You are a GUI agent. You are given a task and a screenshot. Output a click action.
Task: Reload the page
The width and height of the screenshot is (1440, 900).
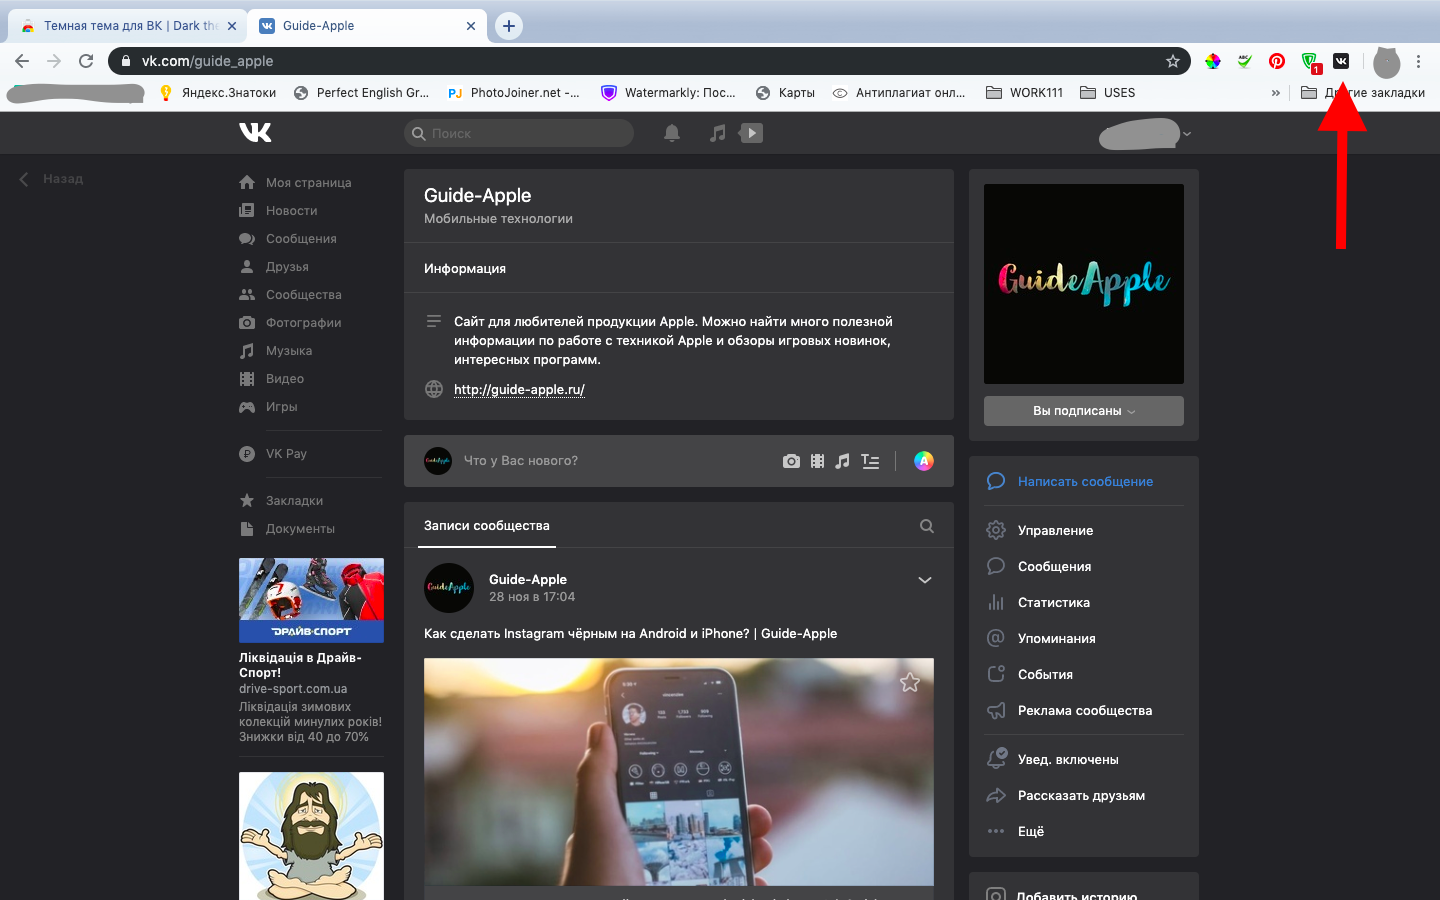86,61
